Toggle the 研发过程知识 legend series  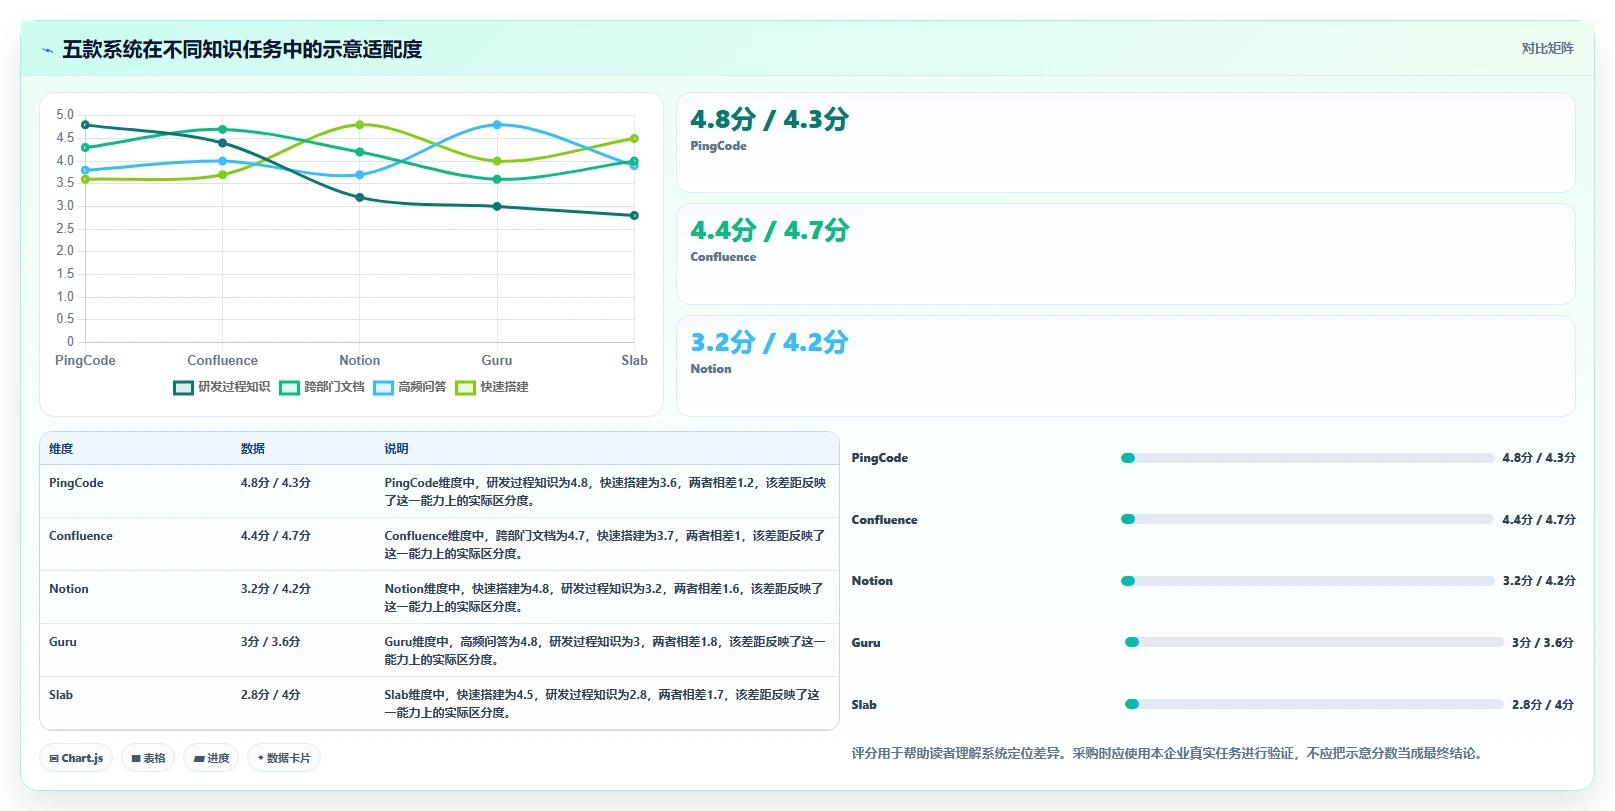pos(222,387)
